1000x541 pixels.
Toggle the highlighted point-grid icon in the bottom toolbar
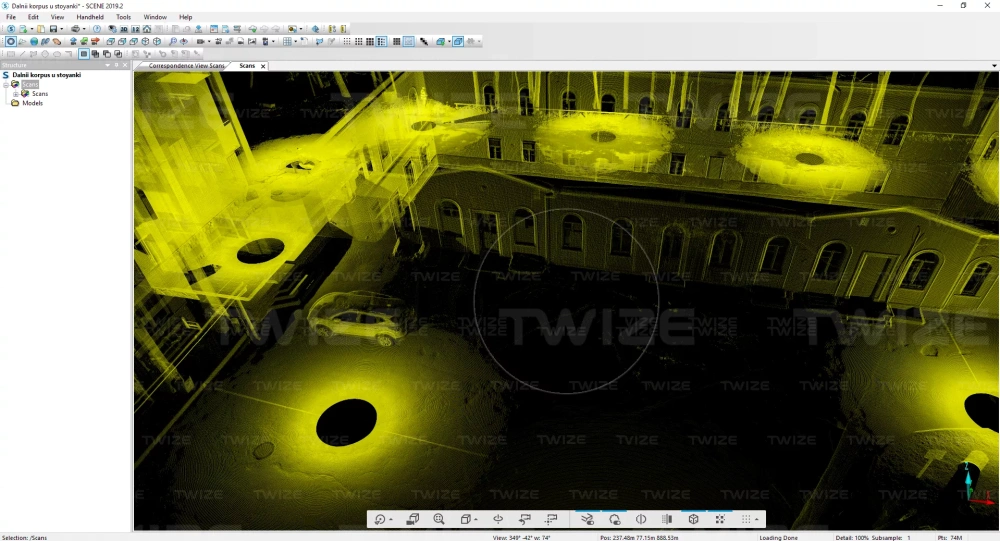(719, 520)
